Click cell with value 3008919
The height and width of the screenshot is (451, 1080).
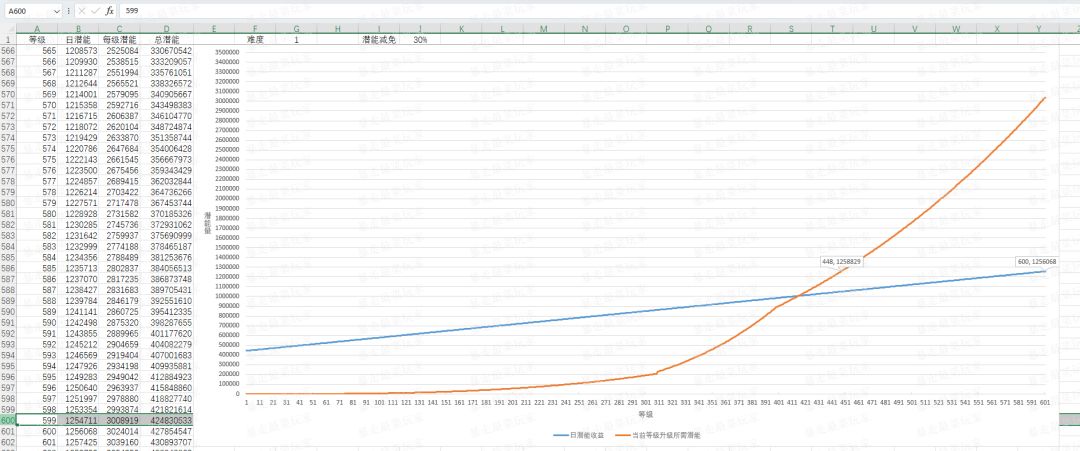[119, 420]
